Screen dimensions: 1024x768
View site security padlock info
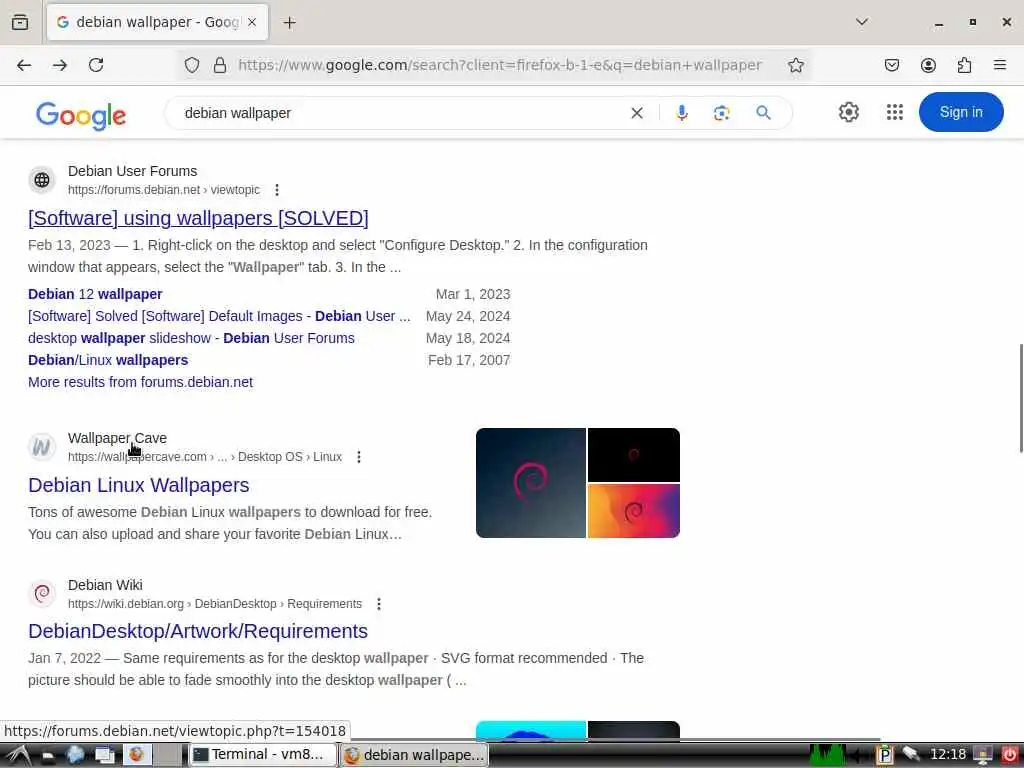point(220,65)
